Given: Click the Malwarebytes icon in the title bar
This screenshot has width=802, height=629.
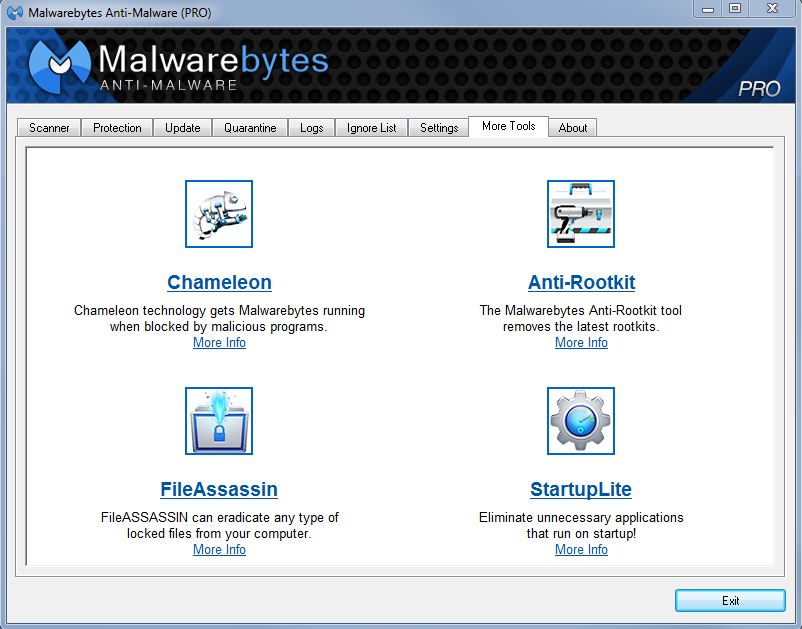Looking at the screenshot, I should point(15,12).
